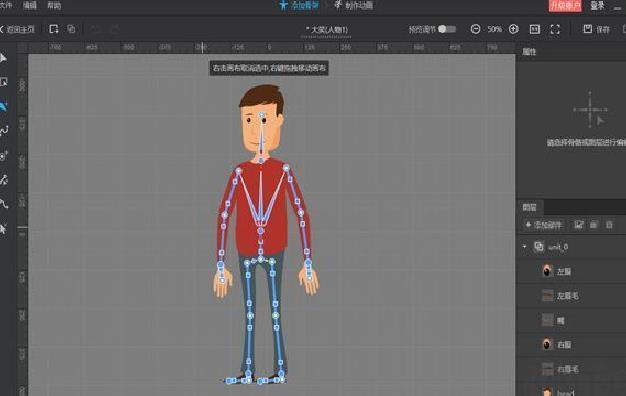Click 返回主页 to go back
Image resolution: width=626 pixels, height=396 pixels.
pyautogui.click(x=17, y=30)
